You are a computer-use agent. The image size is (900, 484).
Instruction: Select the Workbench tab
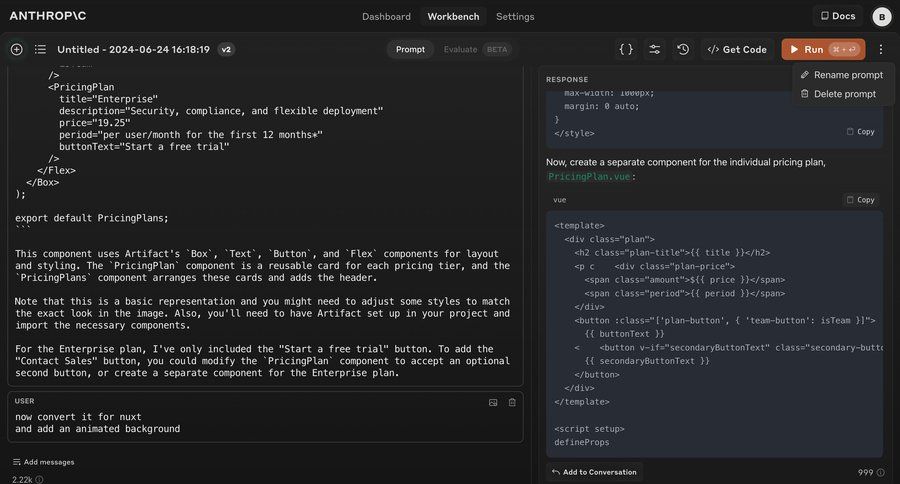tap(453, 17)
